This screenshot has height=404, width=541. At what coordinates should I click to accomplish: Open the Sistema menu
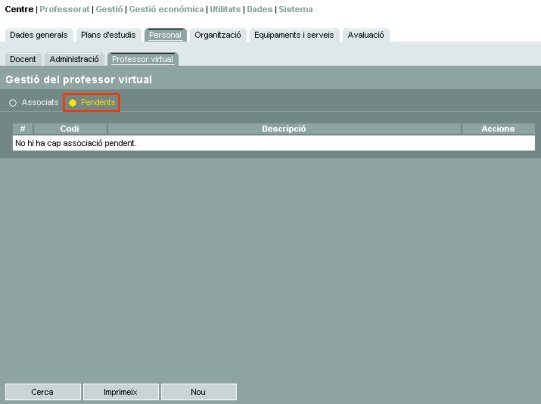tap(296, 9)
